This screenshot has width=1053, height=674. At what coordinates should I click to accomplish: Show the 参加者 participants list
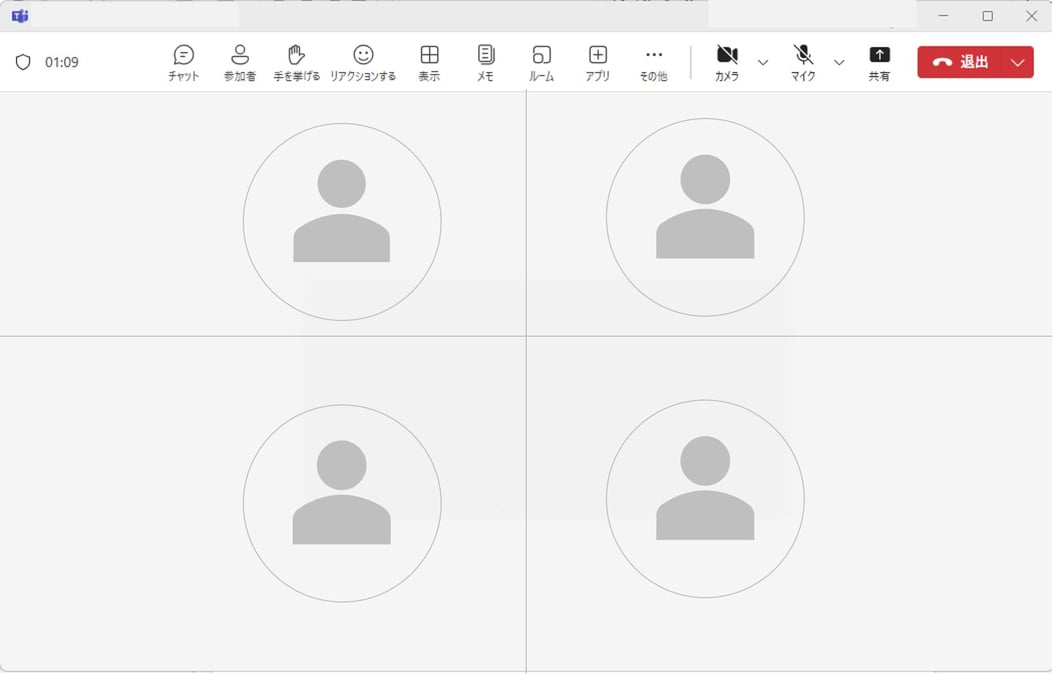(240, 63)
